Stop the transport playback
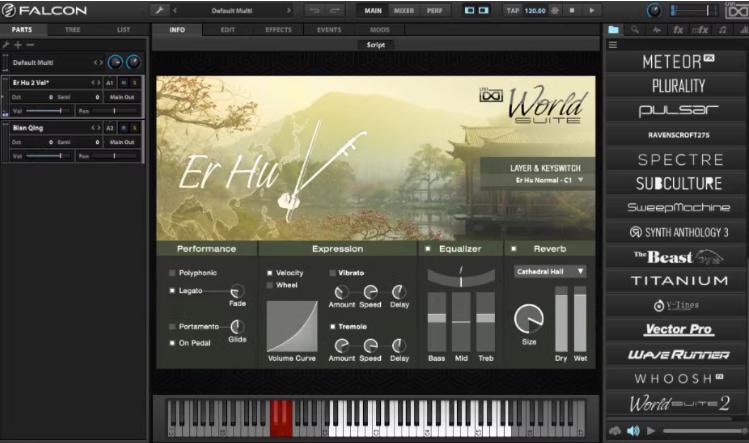 click(572, 11)
